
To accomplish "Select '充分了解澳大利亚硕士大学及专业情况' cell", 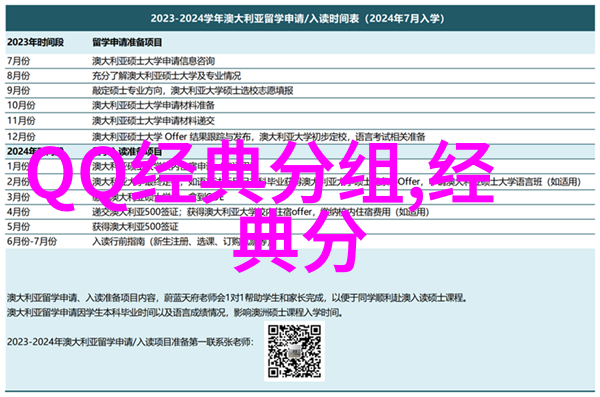I will pos(166,76).
